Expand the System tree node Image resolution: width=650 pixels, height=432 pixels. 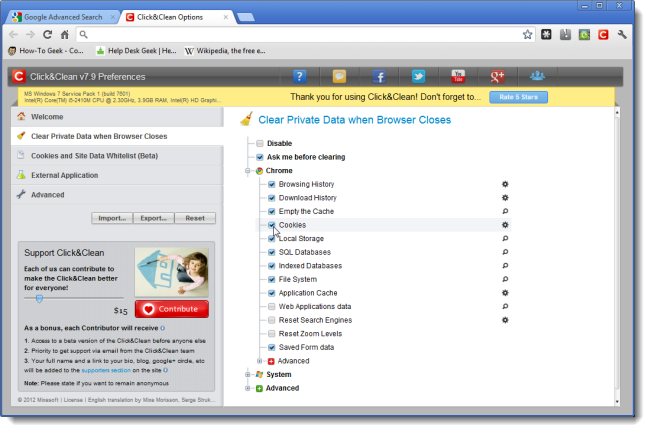[247, 375]
